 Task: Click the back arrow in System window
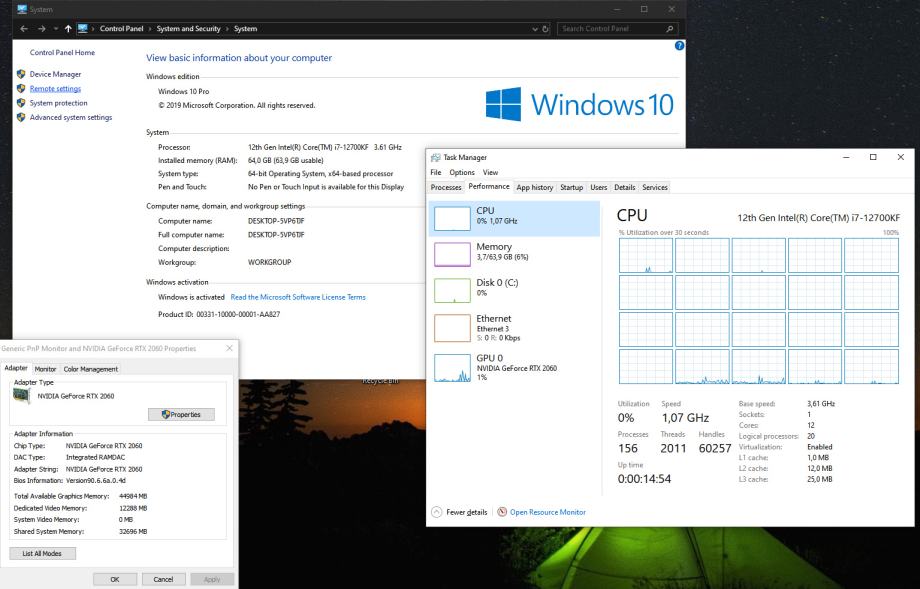click(23, 29)
